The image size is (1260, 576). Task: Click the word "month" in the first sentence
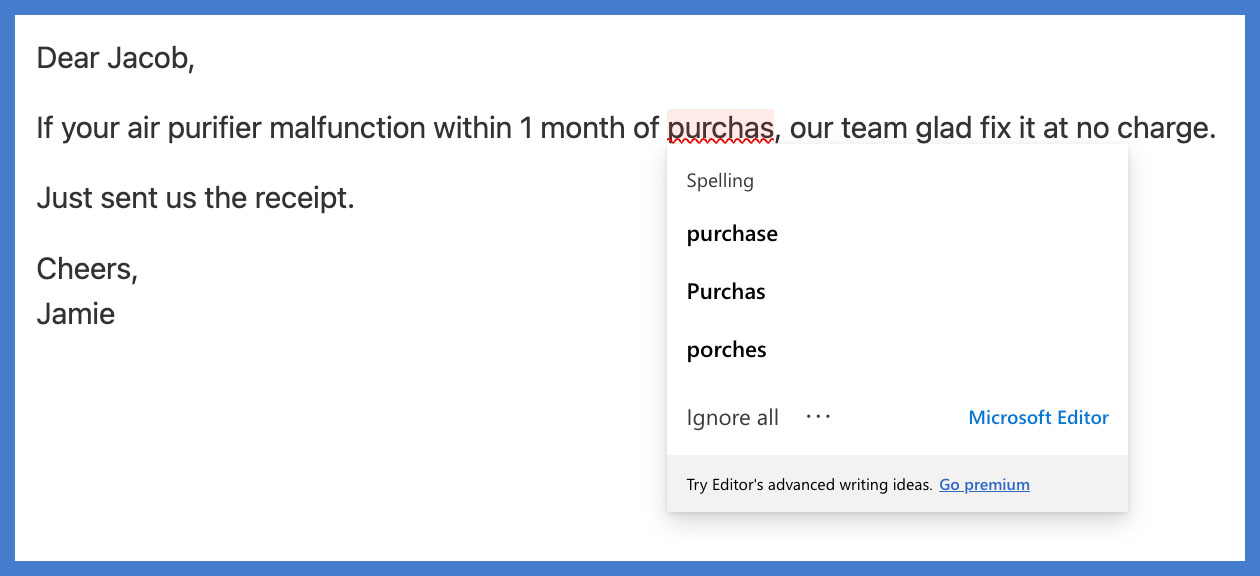click(585, 128)
